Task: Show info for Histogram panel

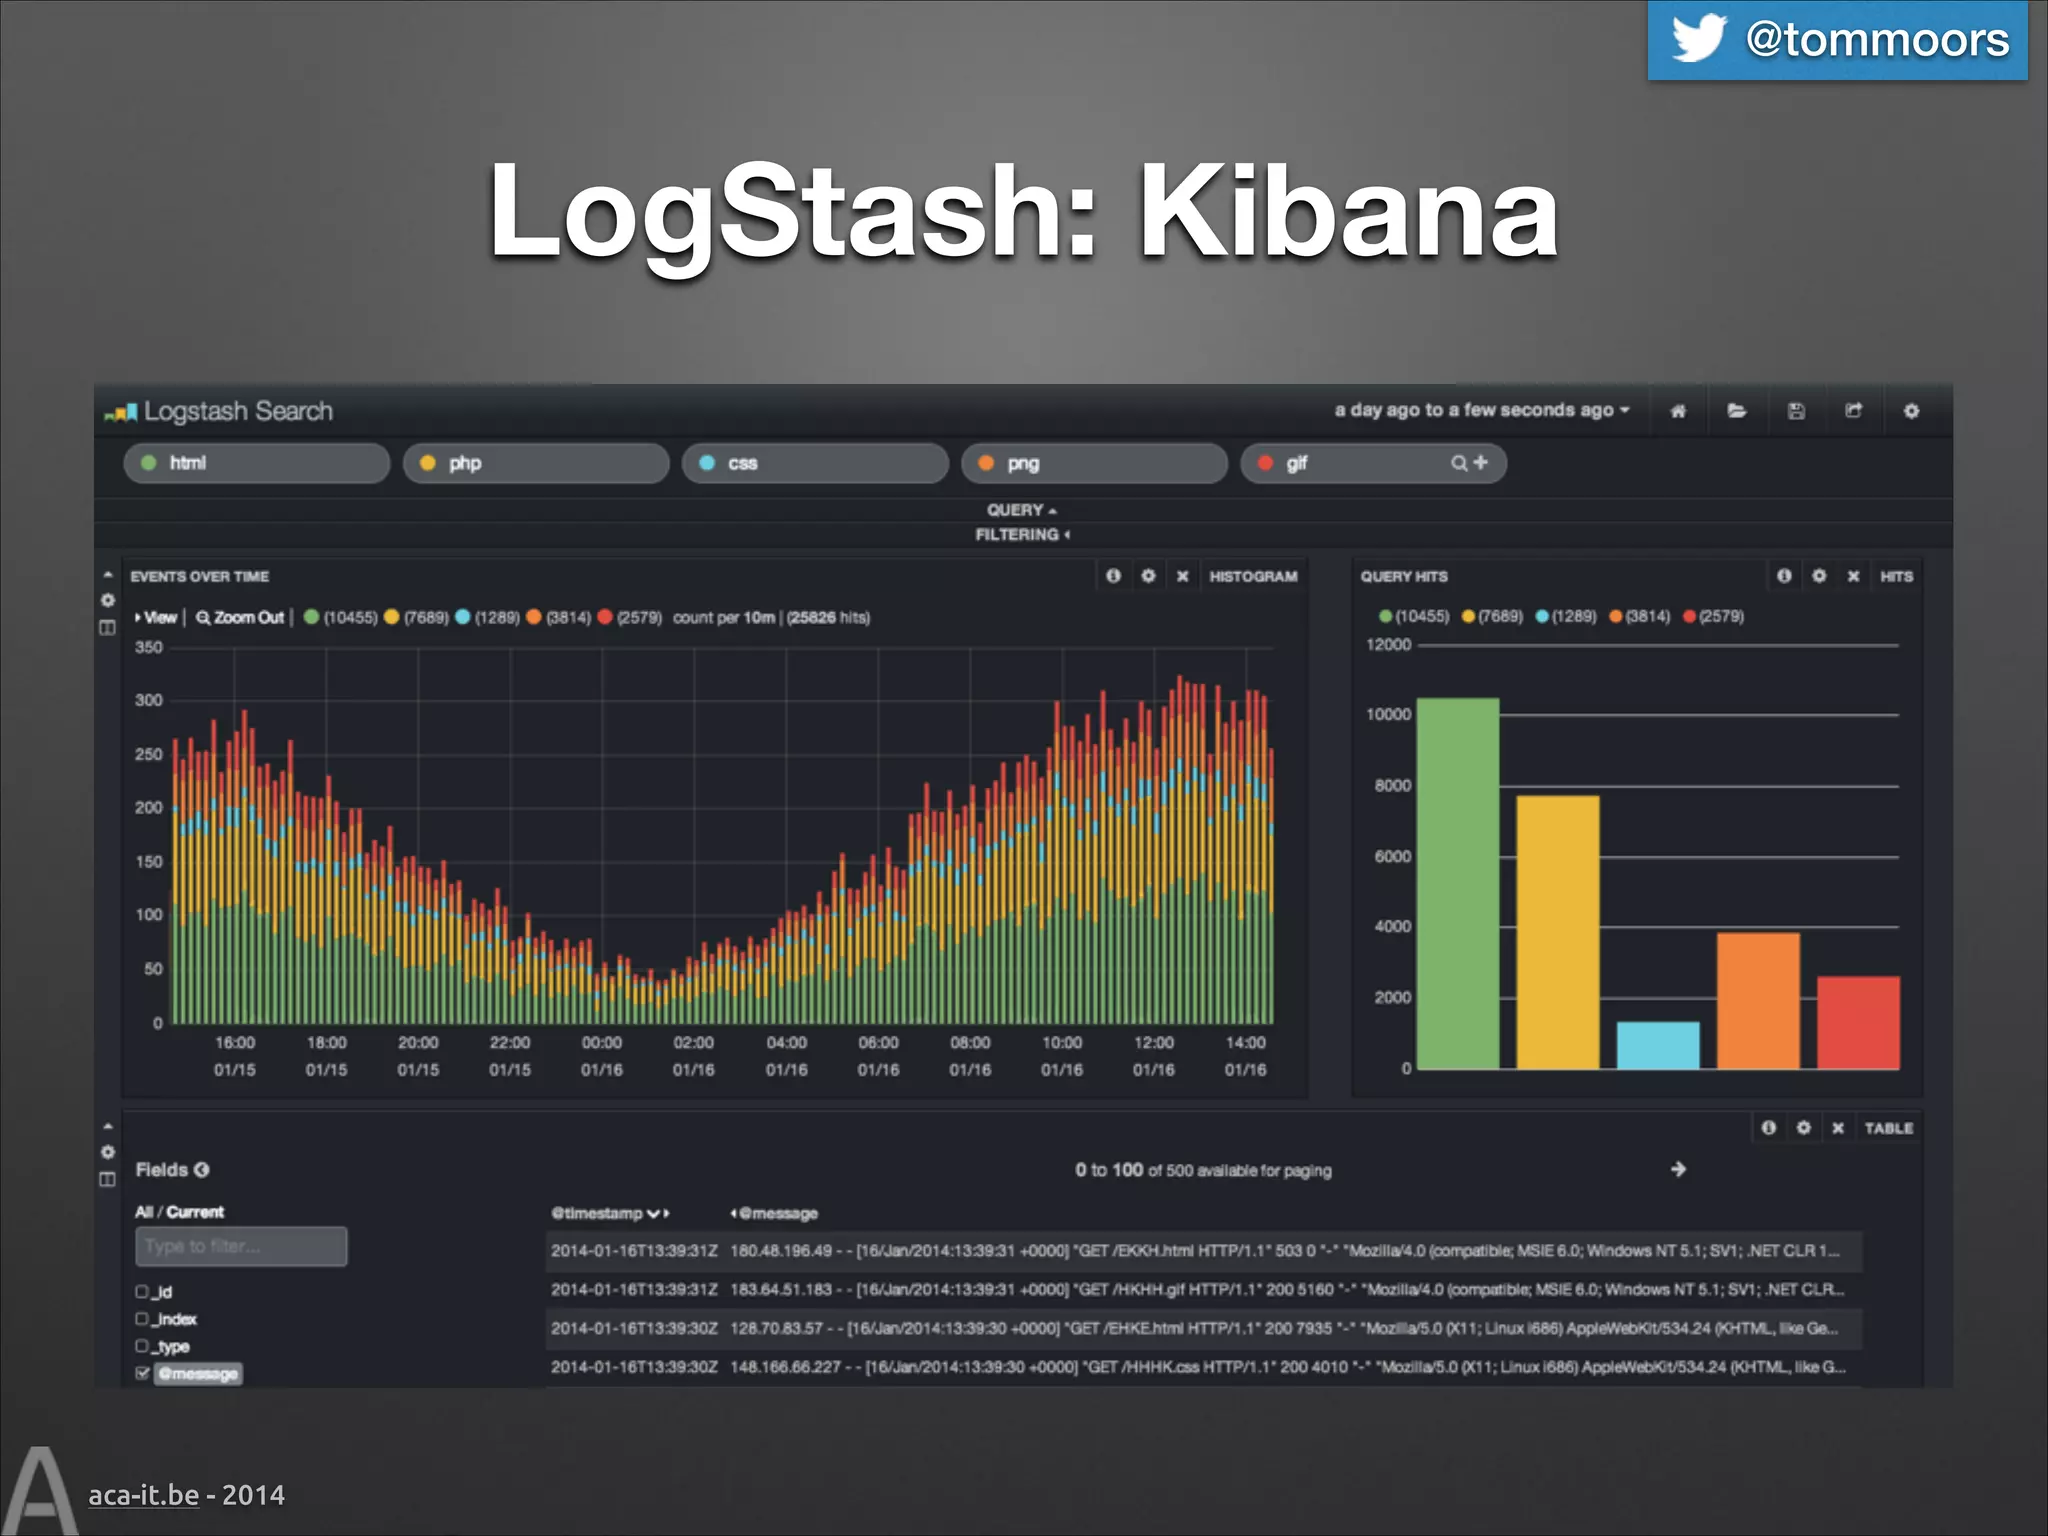Action: pos(1113,576)
